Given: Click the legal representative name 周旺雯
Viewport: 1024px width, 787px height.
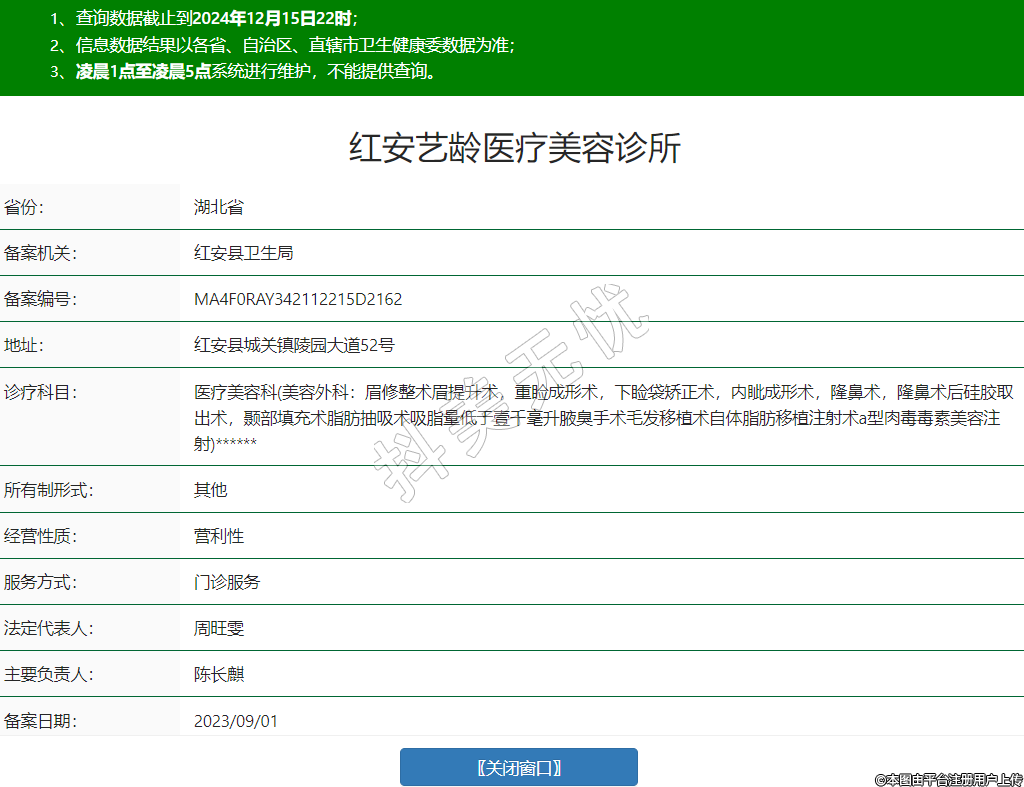Looking at the screenshot, I should 219,629.
